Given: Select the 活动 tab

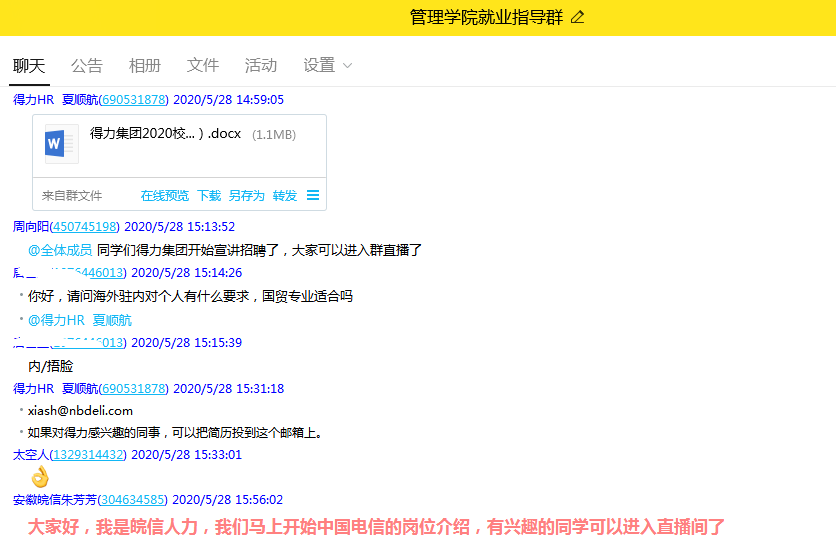Looking at the screenshot, I should pyautogui.click(x=261, y=65).
